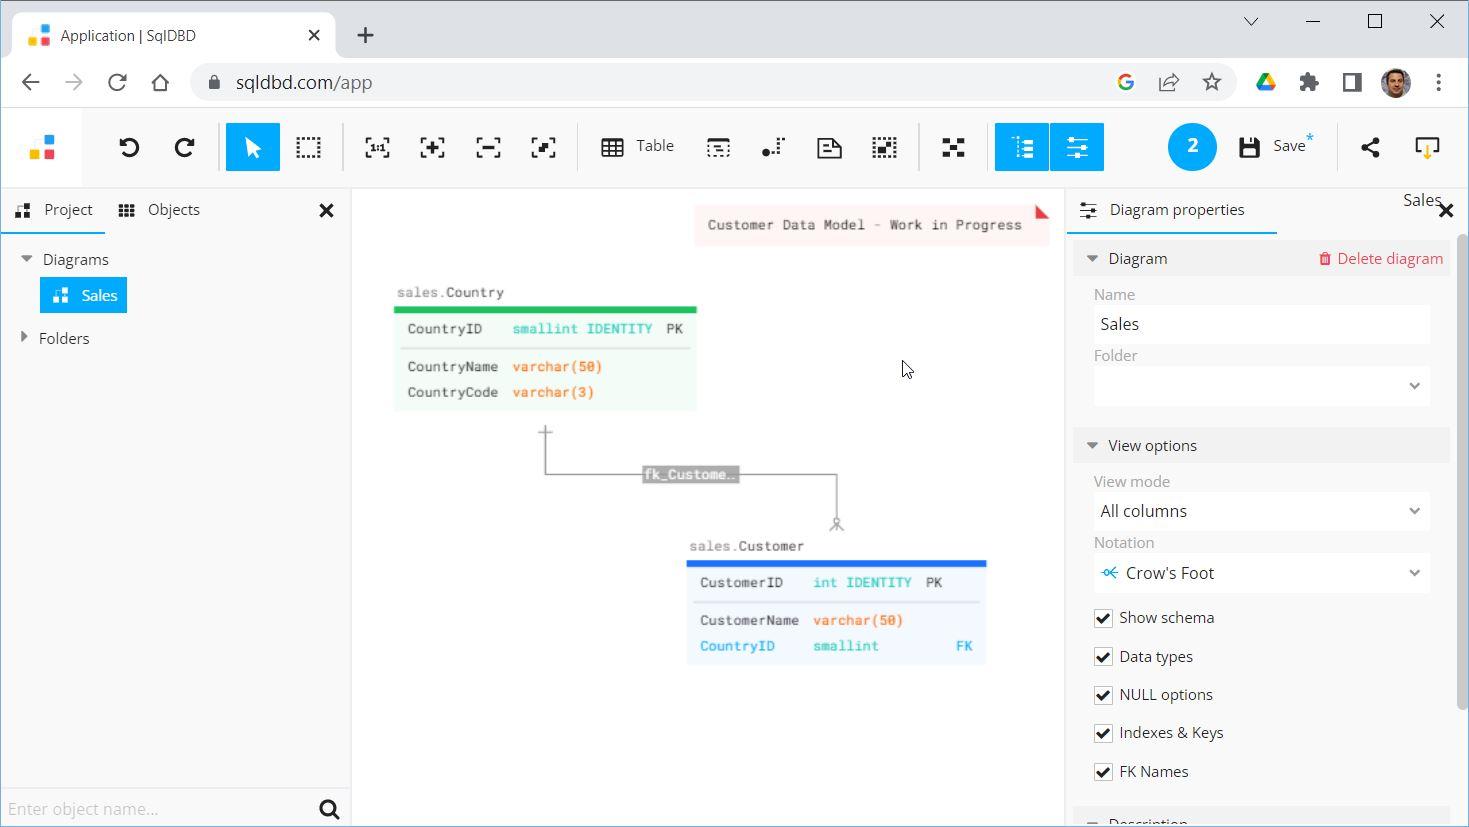Toggle the properties panel

1077,148
